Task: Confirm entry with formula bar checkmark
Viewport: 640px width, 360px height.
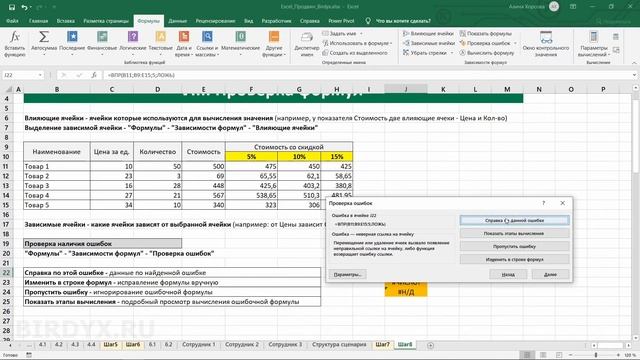Action: tap(79, 75)
